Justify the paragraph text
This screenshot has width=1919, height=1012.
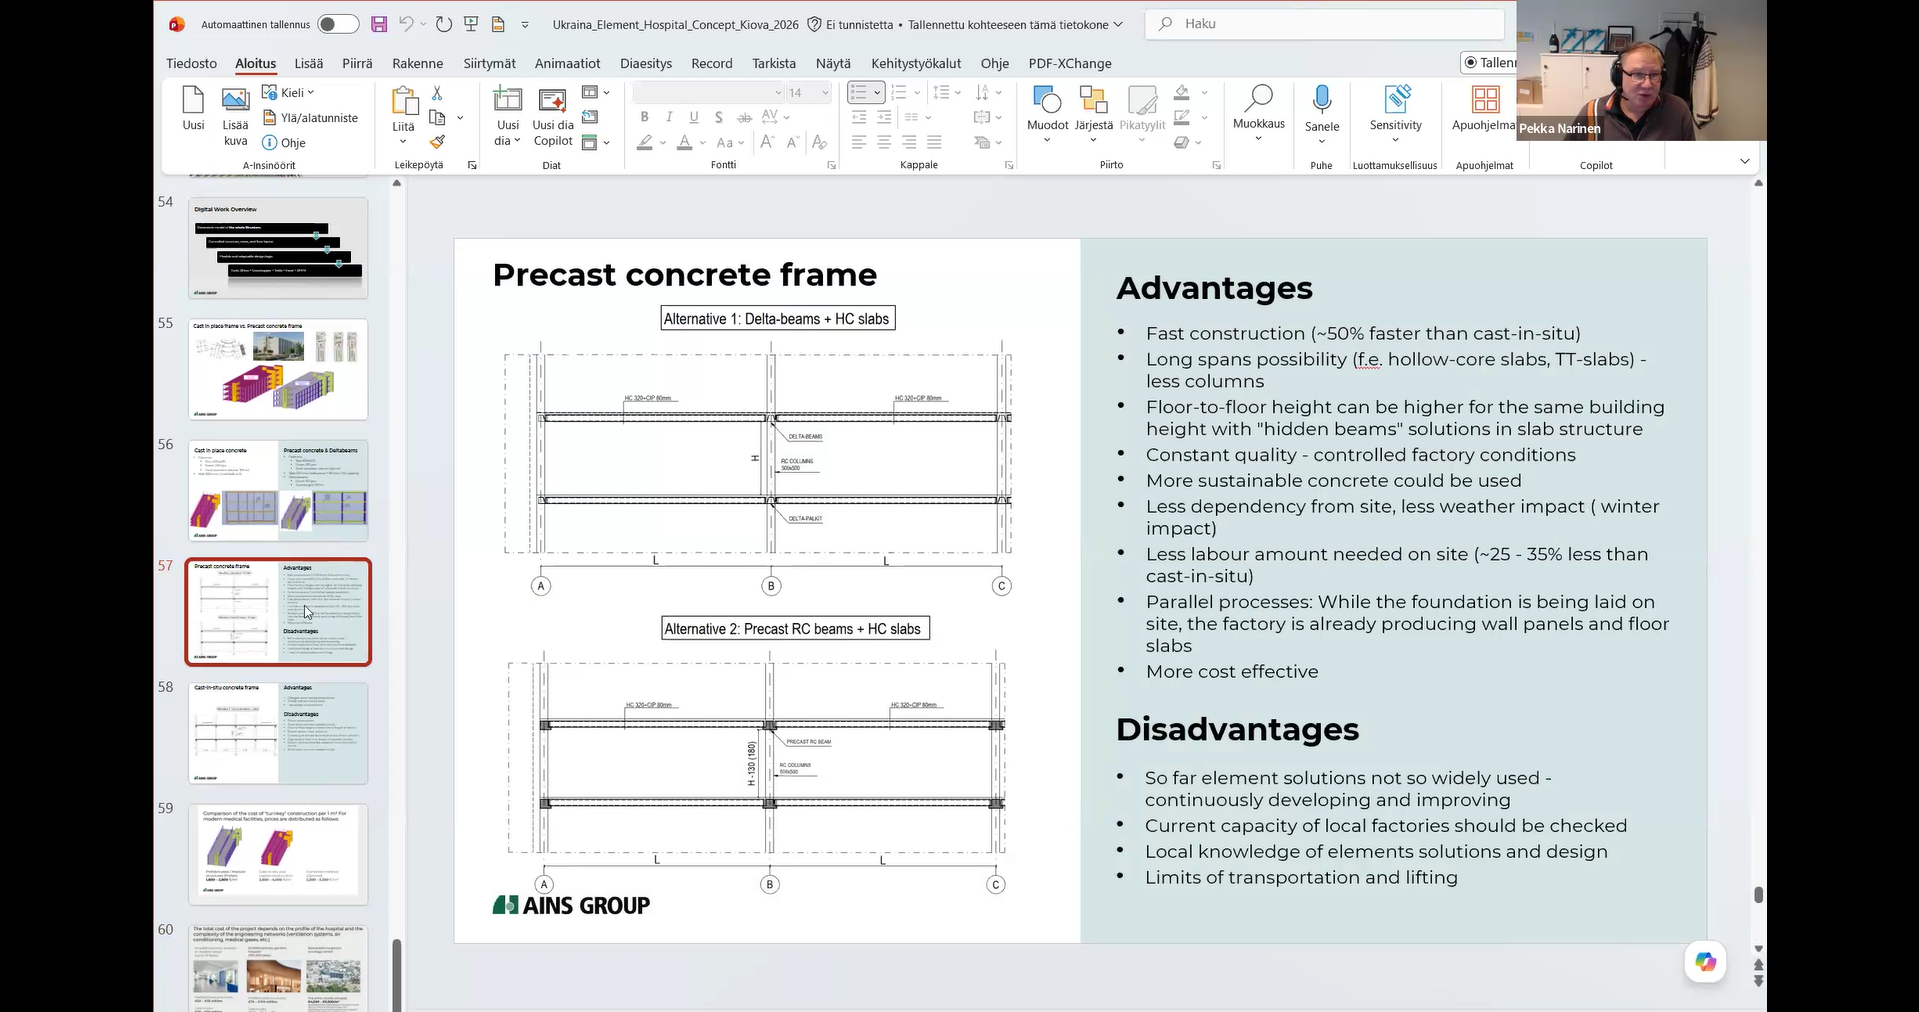click(x=934, y=143)
